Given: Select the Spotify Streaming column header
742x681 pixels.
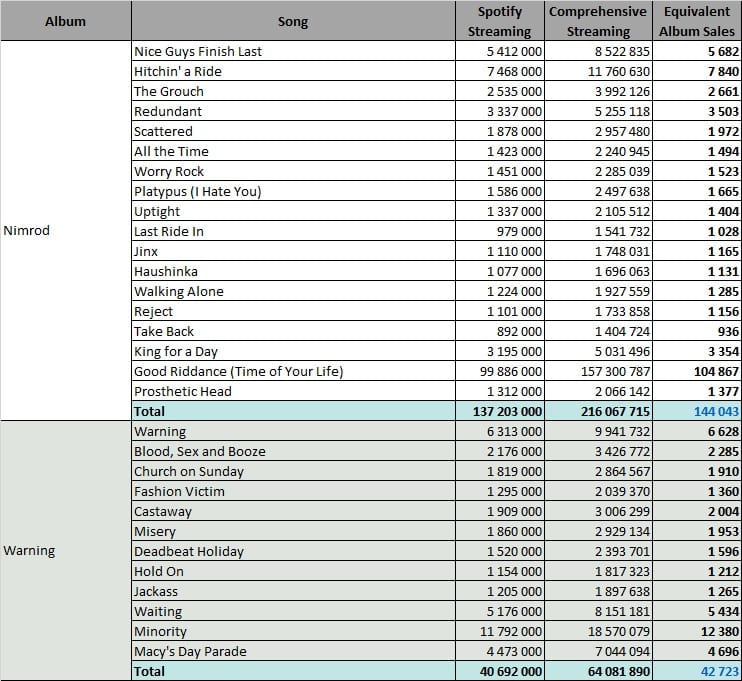Looking at the screenshot, I should point(500,21).
